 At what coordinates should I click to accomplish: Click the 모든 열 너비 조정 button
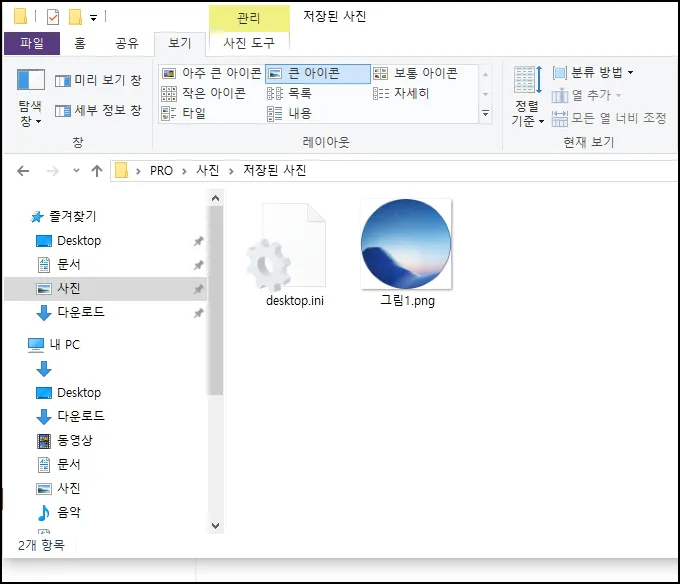tap(609, 118)
